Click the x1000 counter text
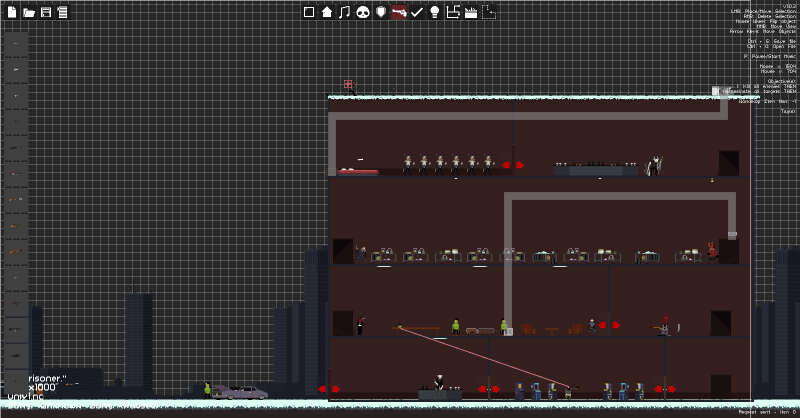Viewport: 800px width, 418px height. coord(42,387)
